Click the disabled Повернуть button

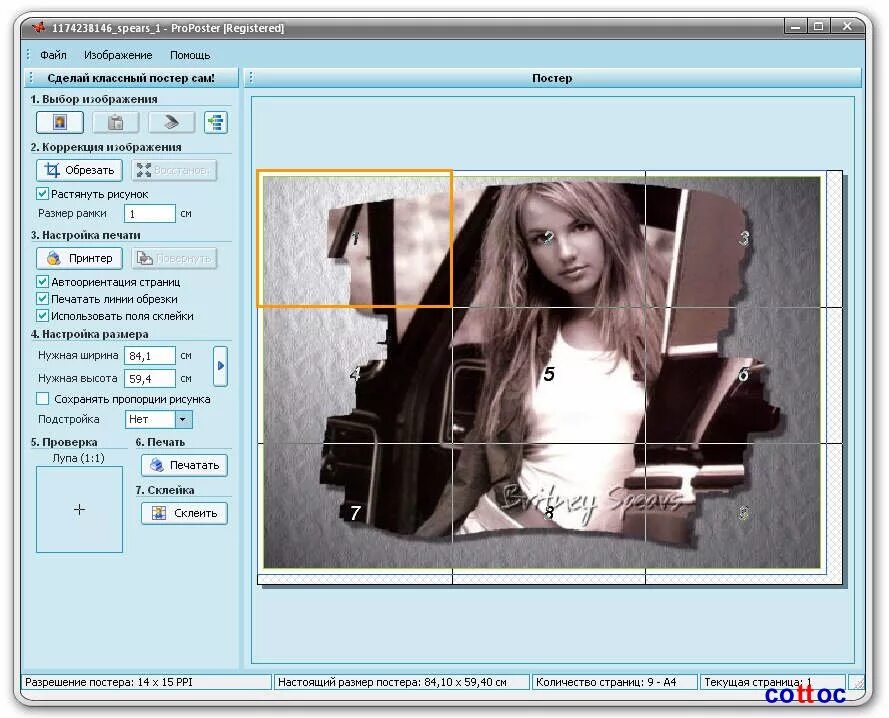[174, 258]
